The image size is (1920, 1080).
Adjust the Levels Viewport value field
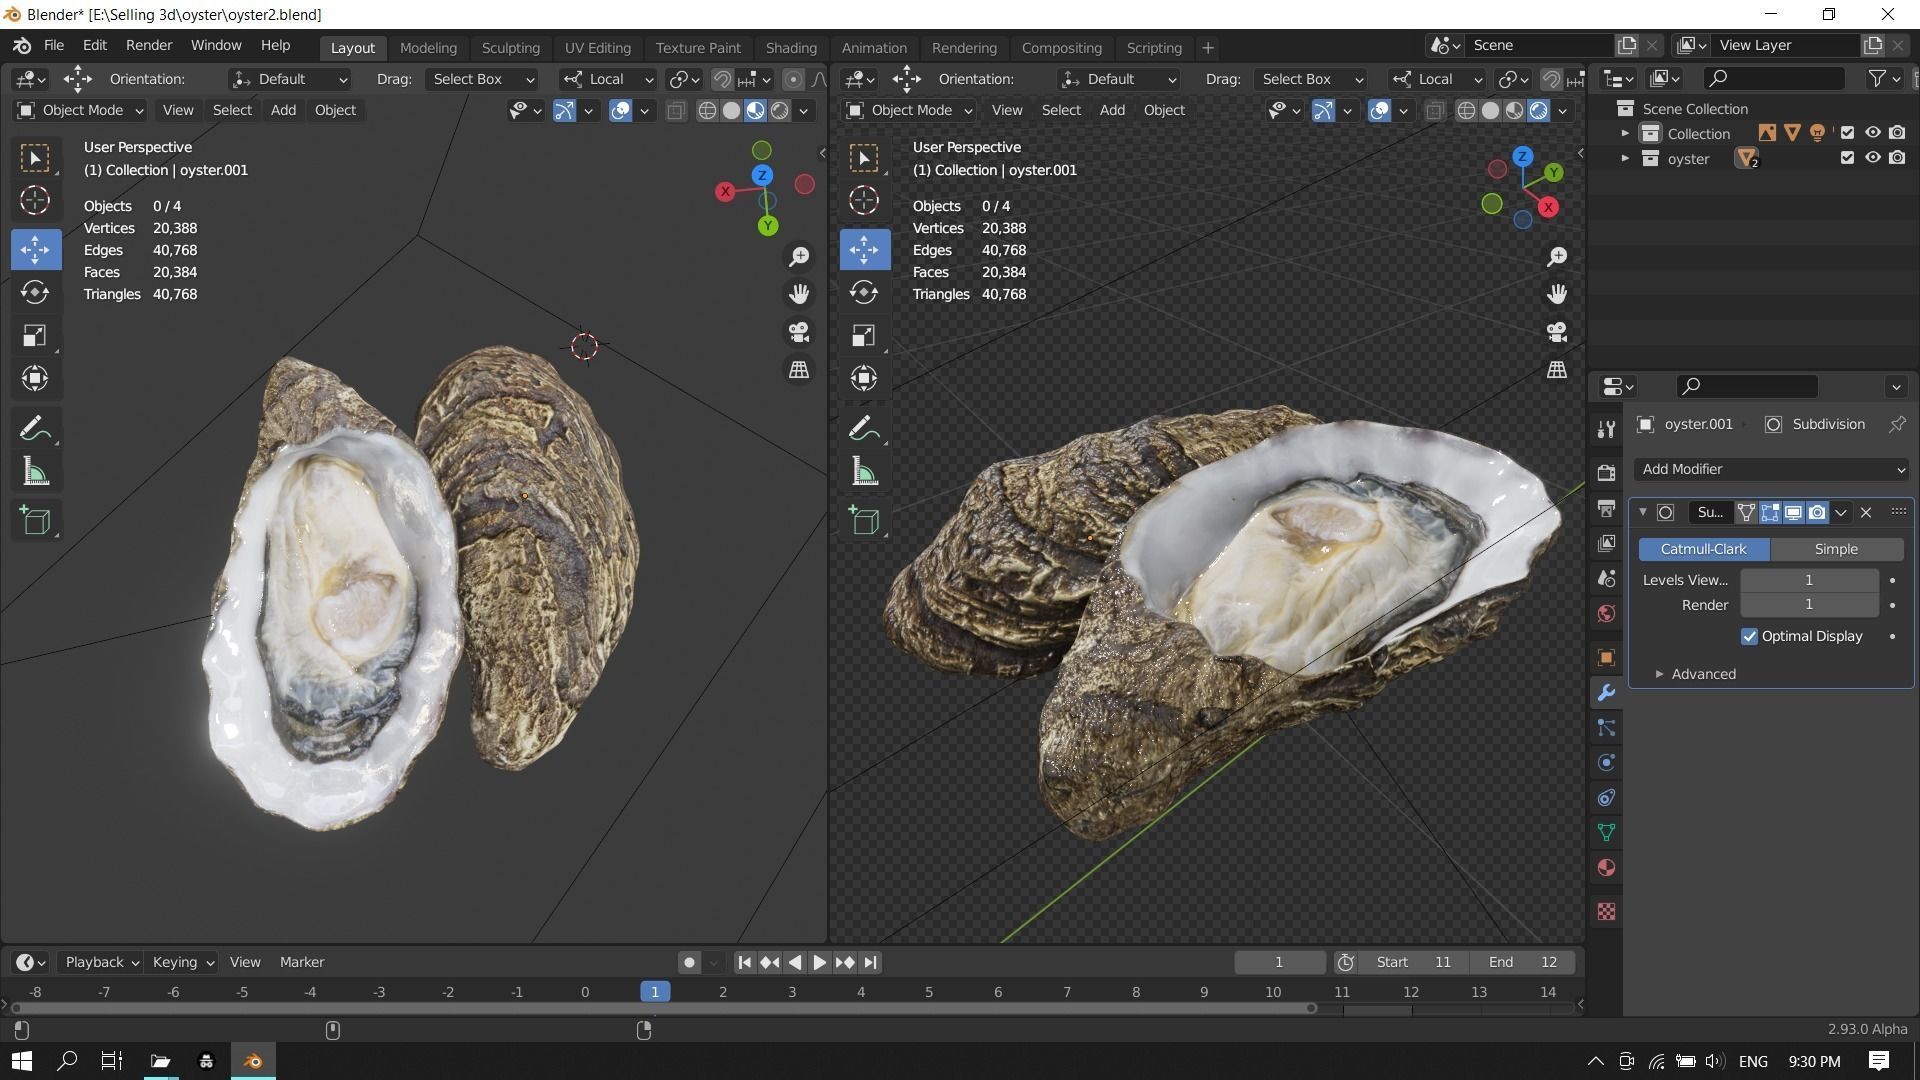point(1808,580)
